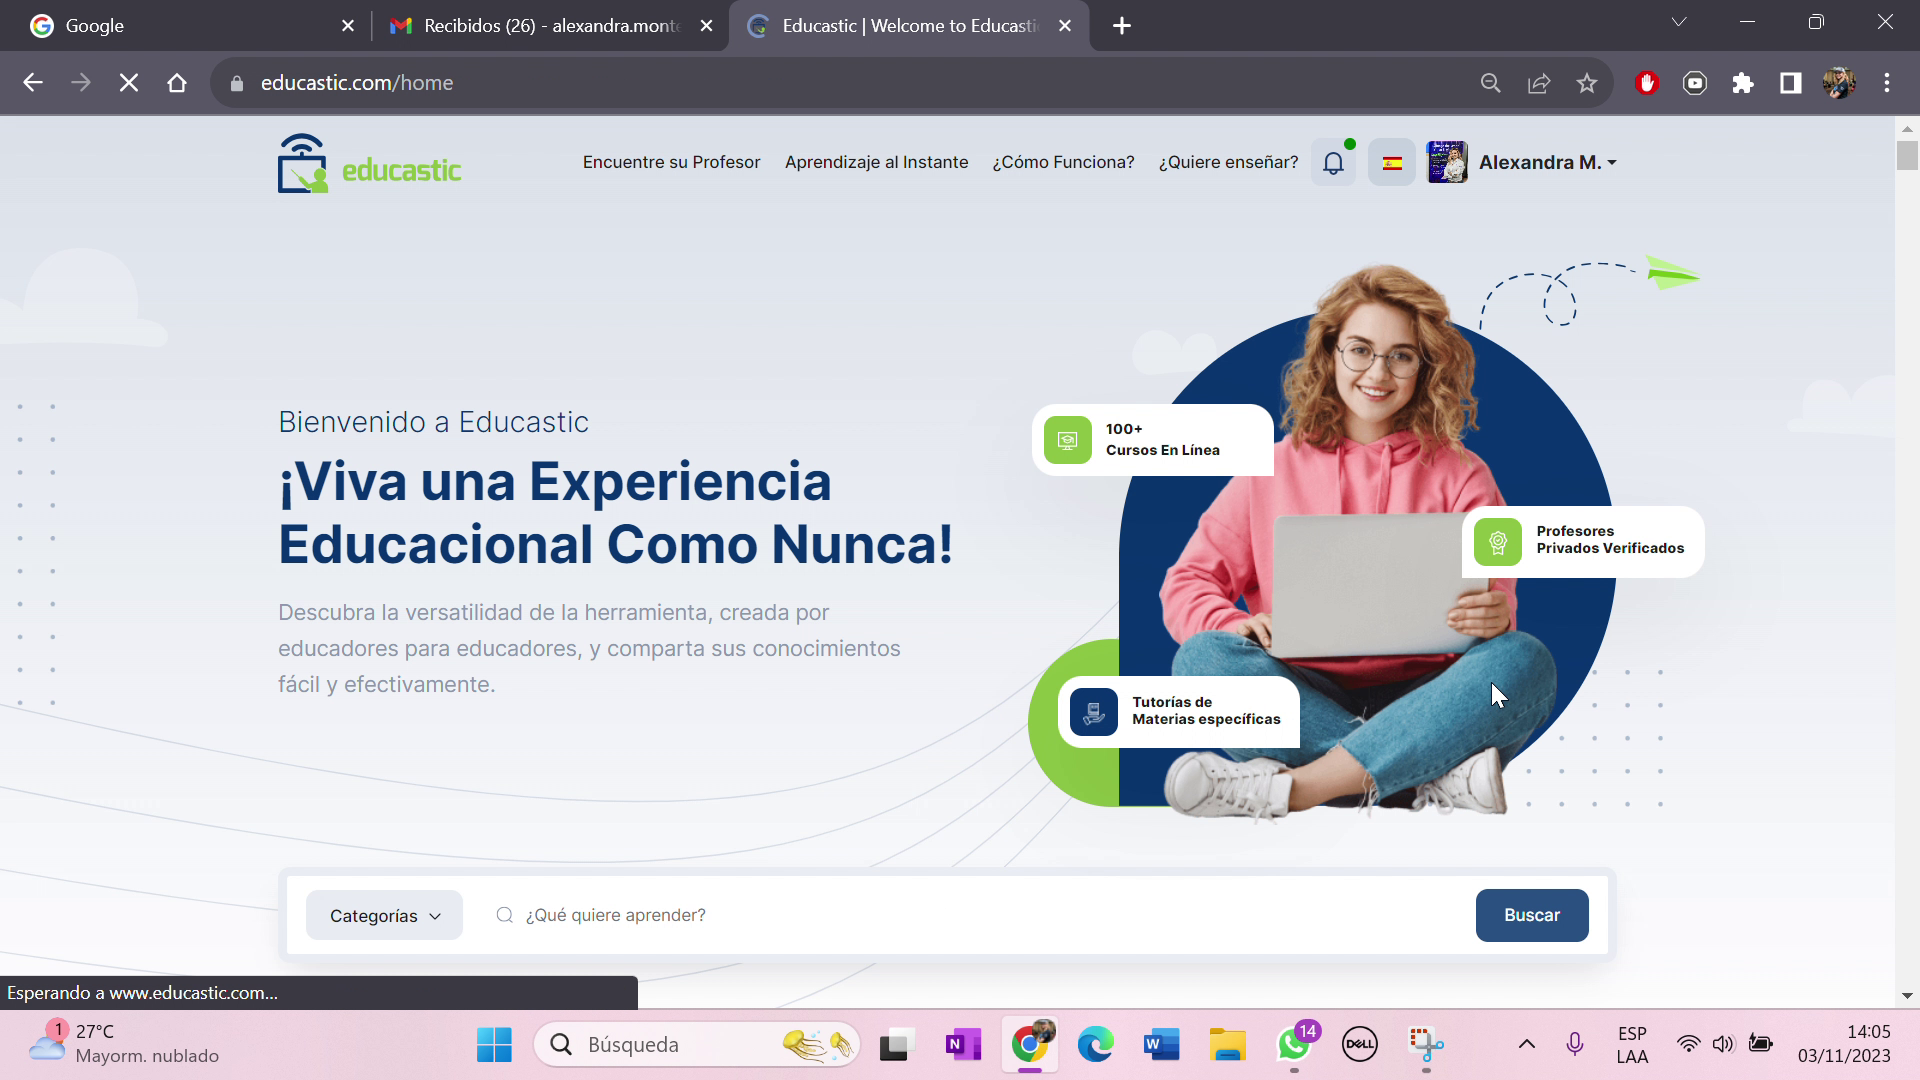
Task: Click the scrollbar down arrow
Action: click(1907, 996)
